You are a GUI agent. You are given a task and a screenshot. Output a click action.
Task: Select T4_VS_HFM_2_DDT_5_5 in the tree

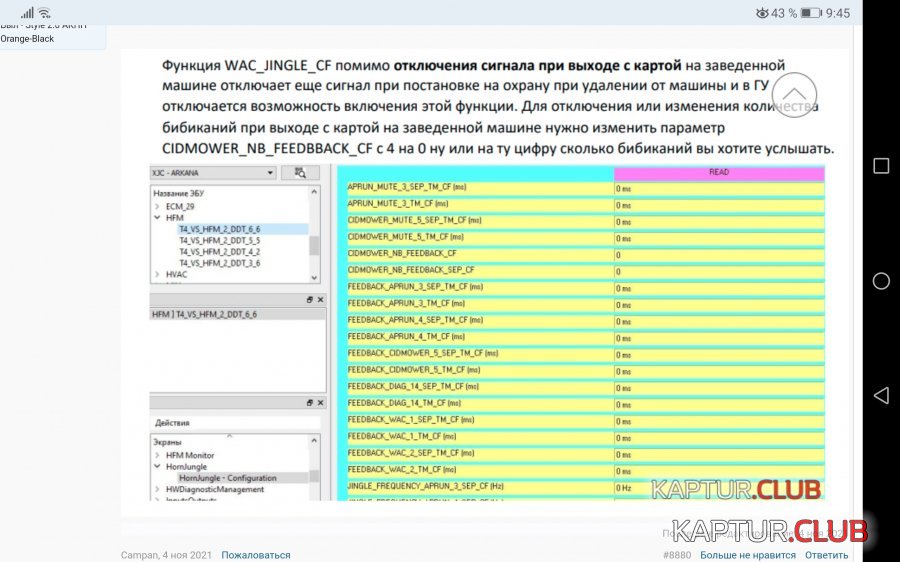click(x=219, y=240)
